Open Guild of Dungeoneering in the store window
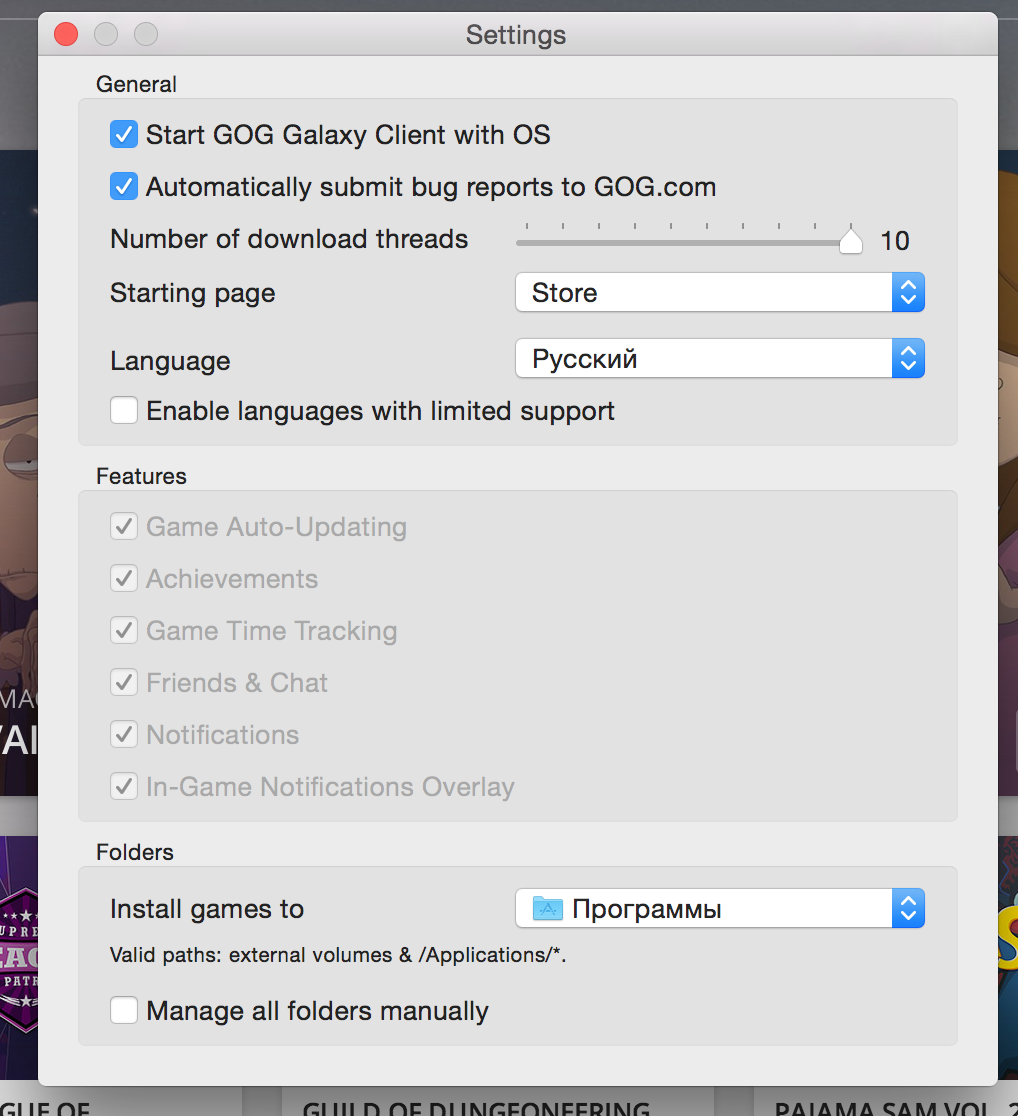This screenshot has width=1018, height=1116. (x=476, y=1107)
